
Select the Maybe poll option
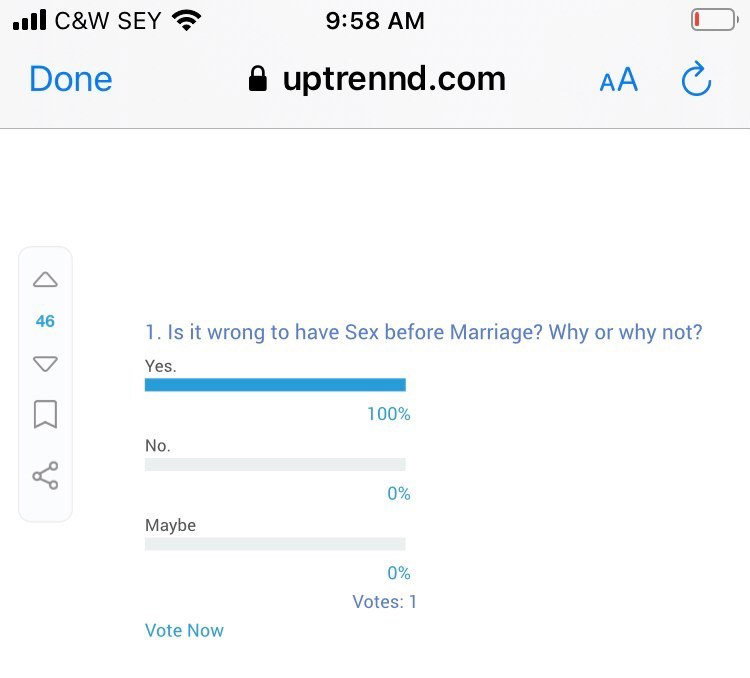coord(170,525)
